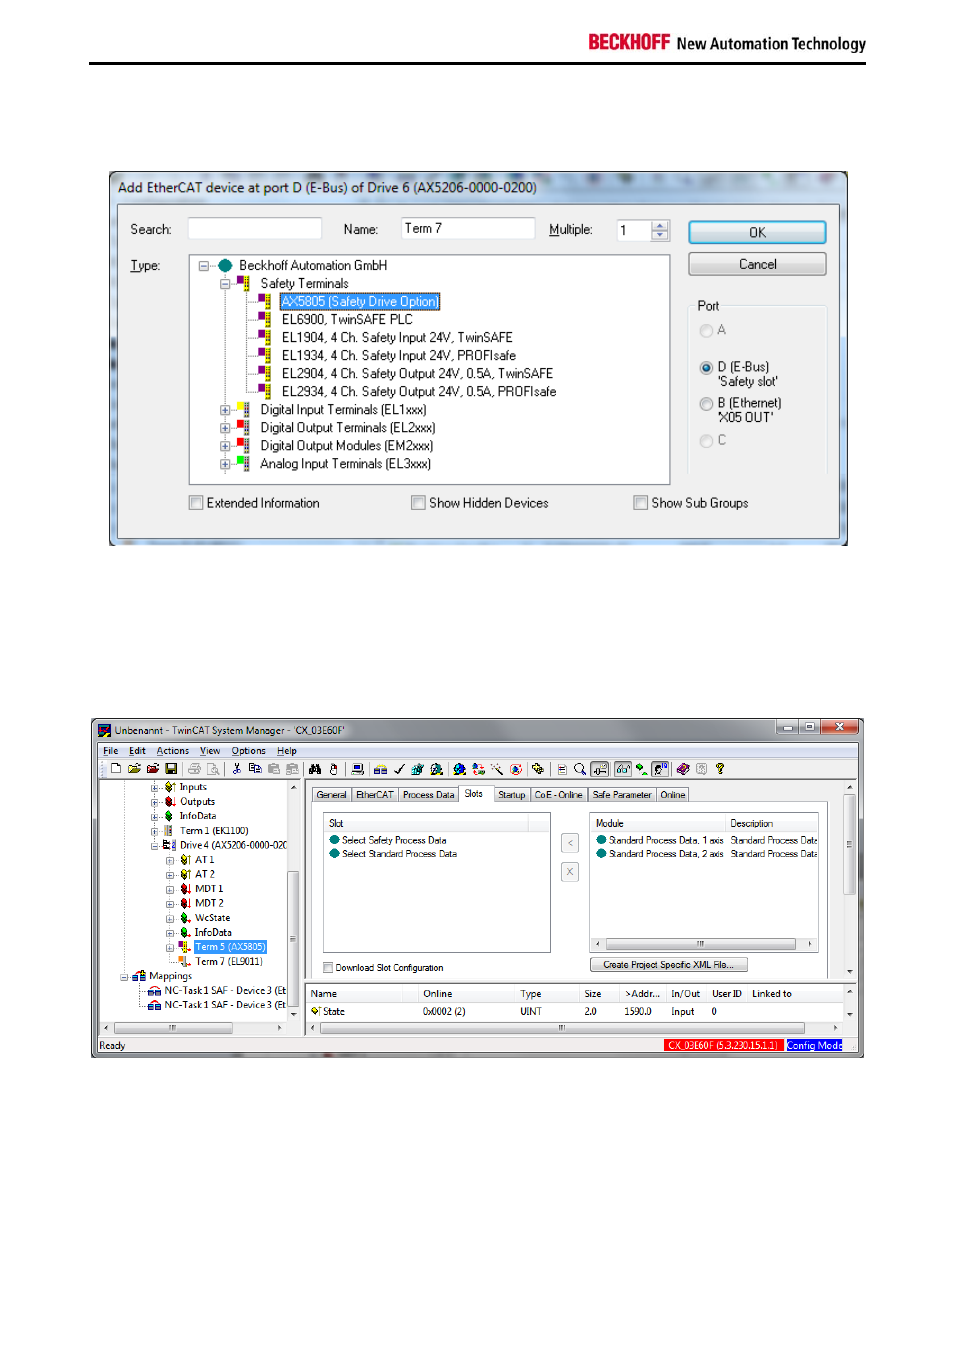This screenshot has width=954, height=1350.
Task: Click the WcState green variable icon
Action: (185, 918)
